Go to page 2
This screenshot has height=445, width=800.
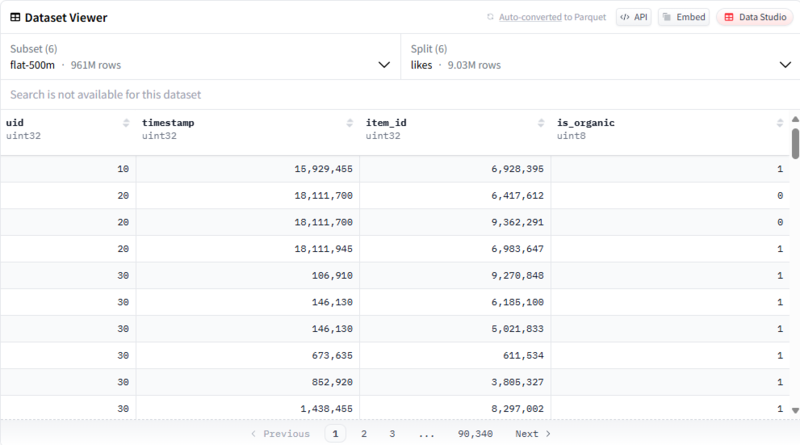[364, 434]
